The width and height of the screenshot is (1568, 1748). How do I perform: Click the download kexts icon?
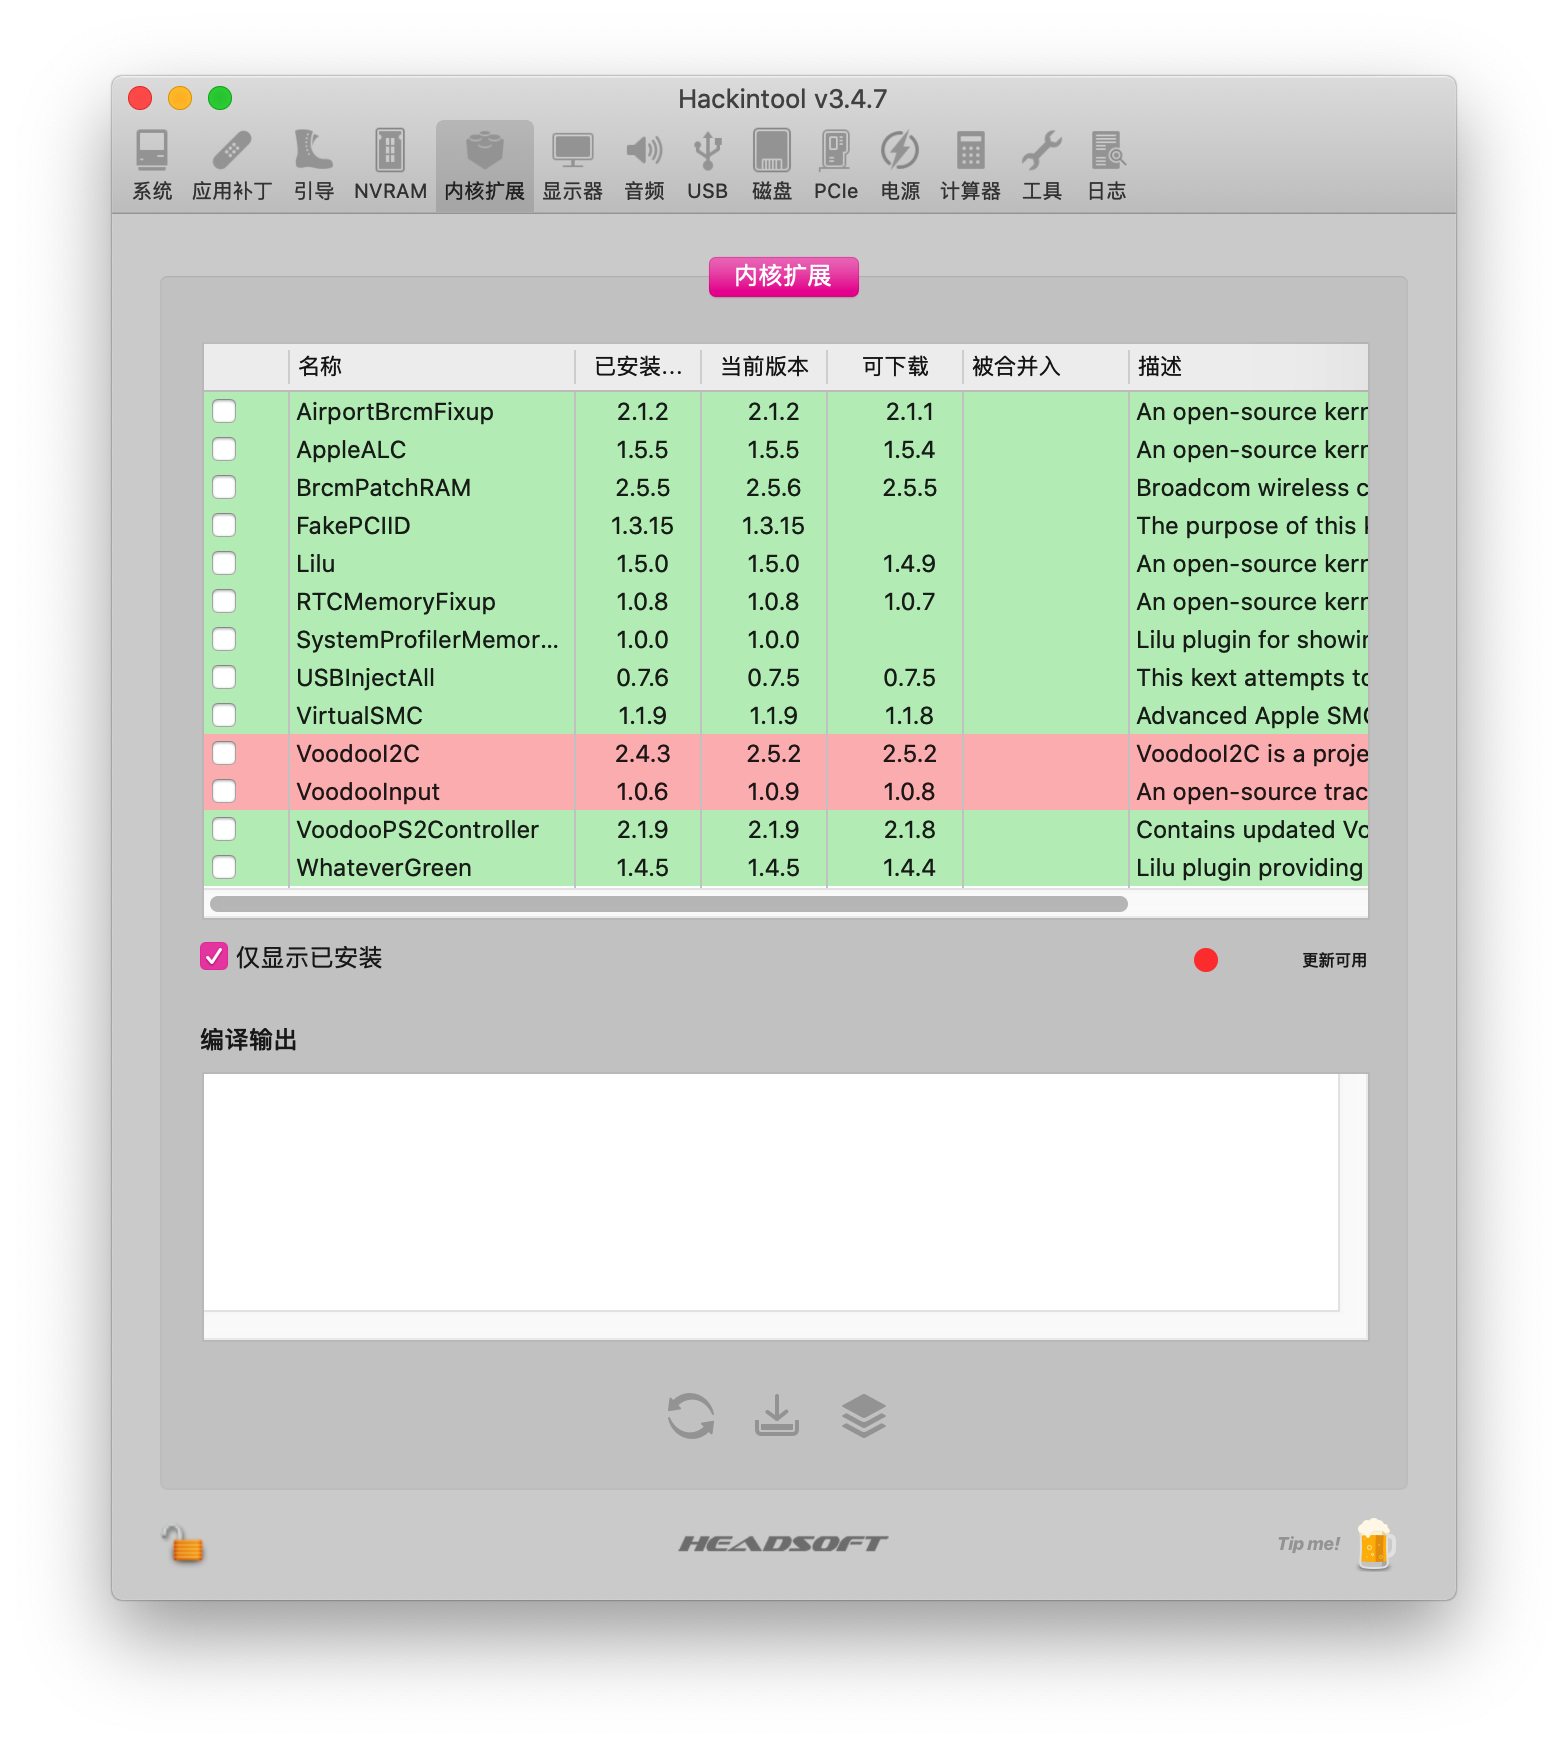[777, 1416]
